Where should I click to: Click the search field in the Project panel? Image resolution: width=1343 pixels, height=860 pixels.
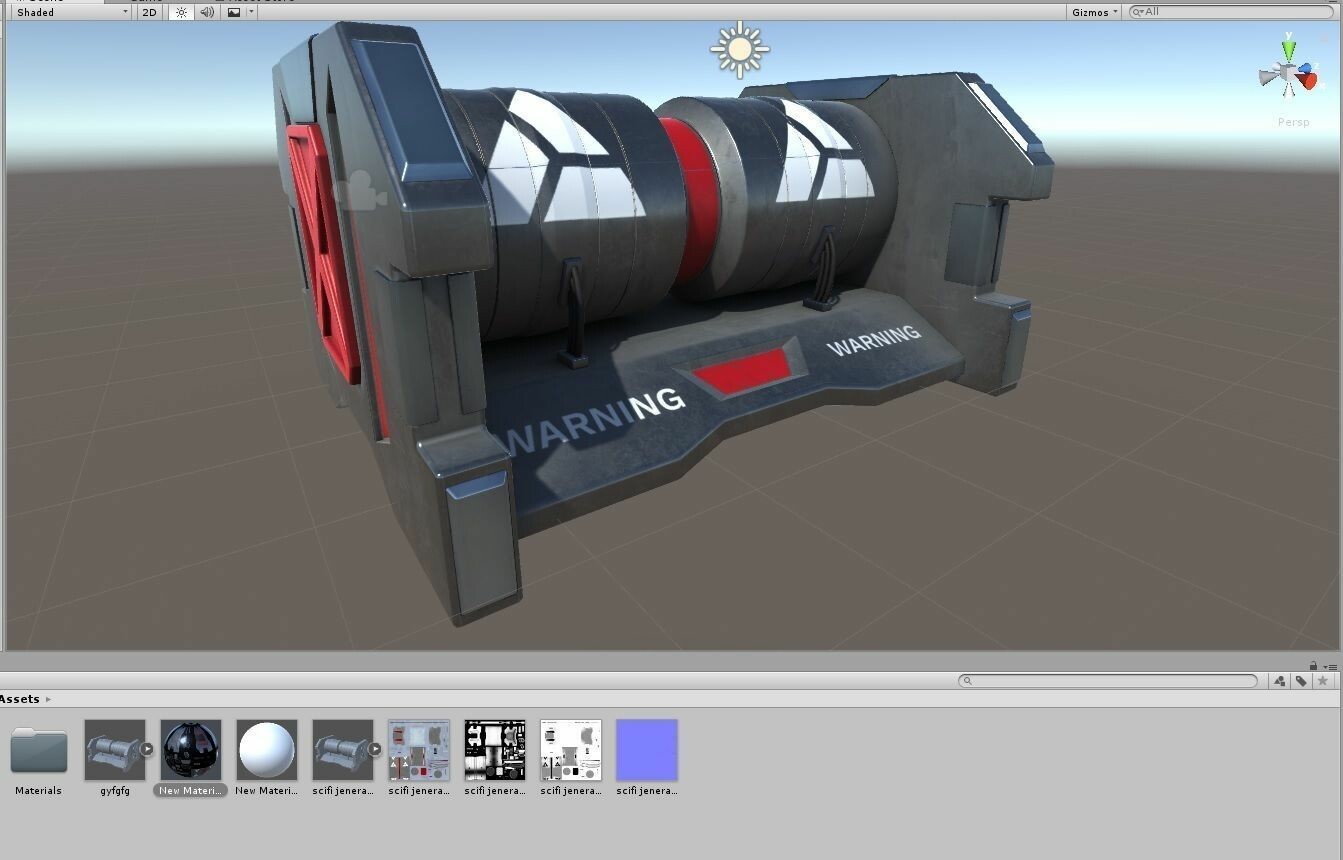[1110, 680]
